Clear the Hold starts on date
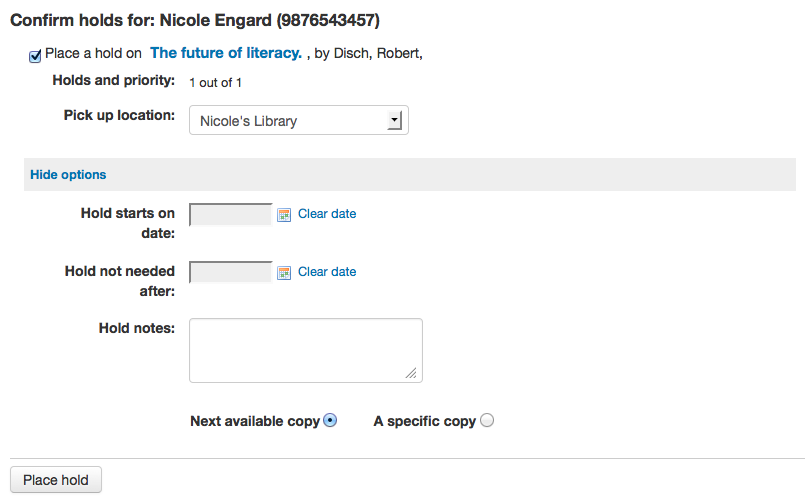The width and height of the screenshot is (805, 502). 327,214
